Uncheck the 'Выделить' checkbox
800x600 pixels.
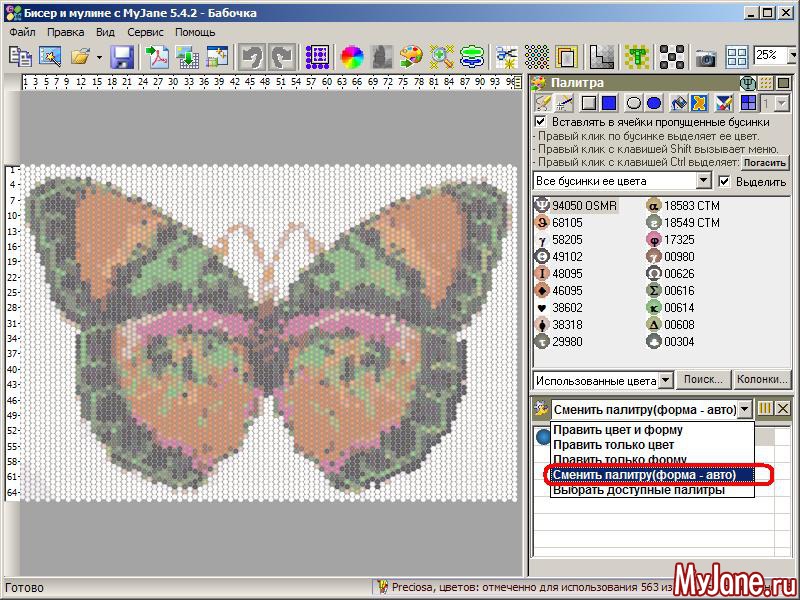click(725, 182)
